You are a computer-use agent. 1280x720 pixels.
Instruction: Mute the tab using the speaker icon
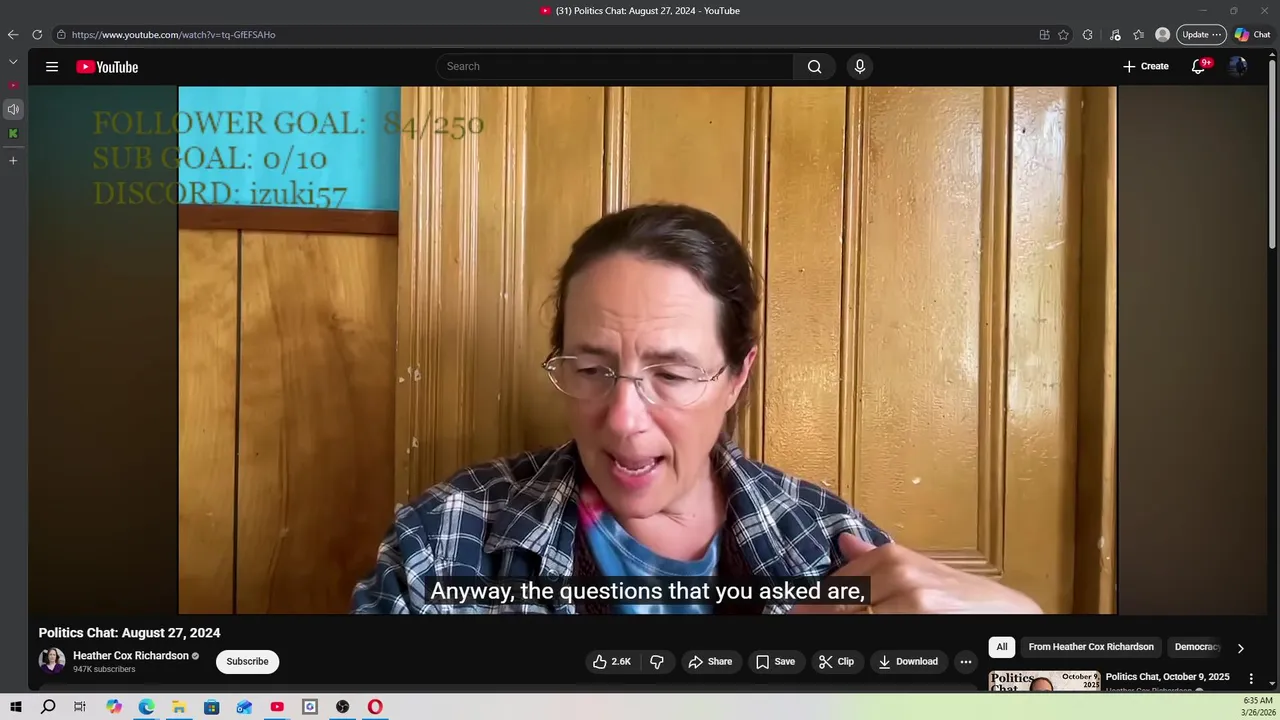click(x=13, y=109)
